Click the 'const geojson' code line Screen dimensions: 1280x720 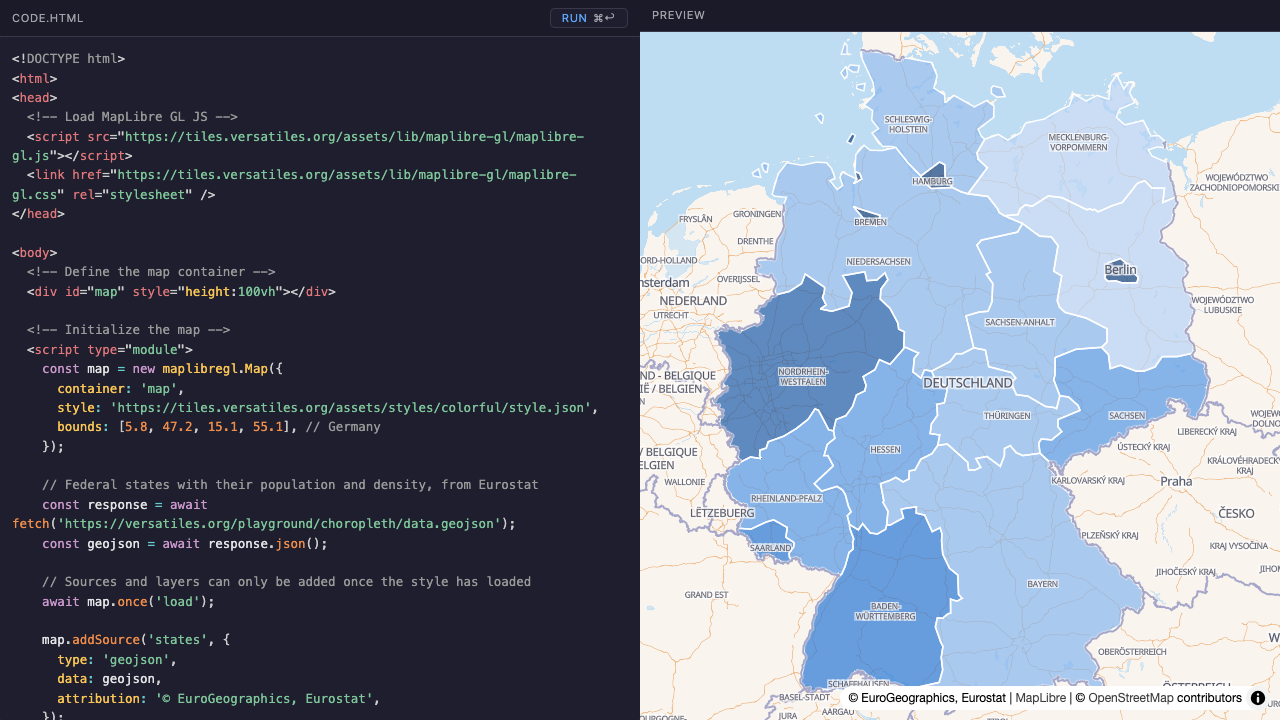coord(185,544)
